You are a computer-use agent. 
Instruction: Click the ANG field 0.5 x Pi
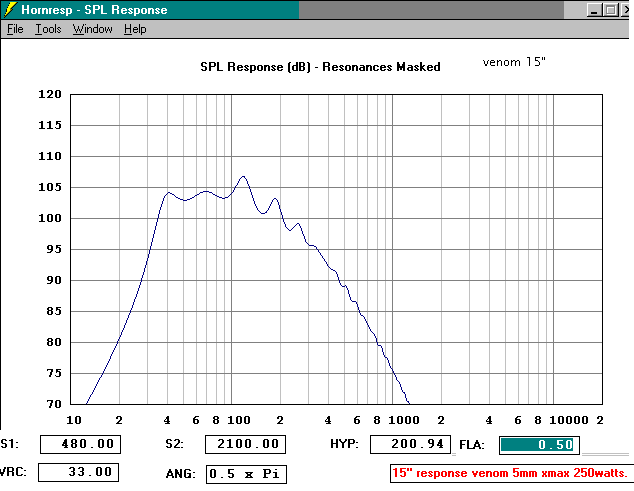tap(246, 474)
